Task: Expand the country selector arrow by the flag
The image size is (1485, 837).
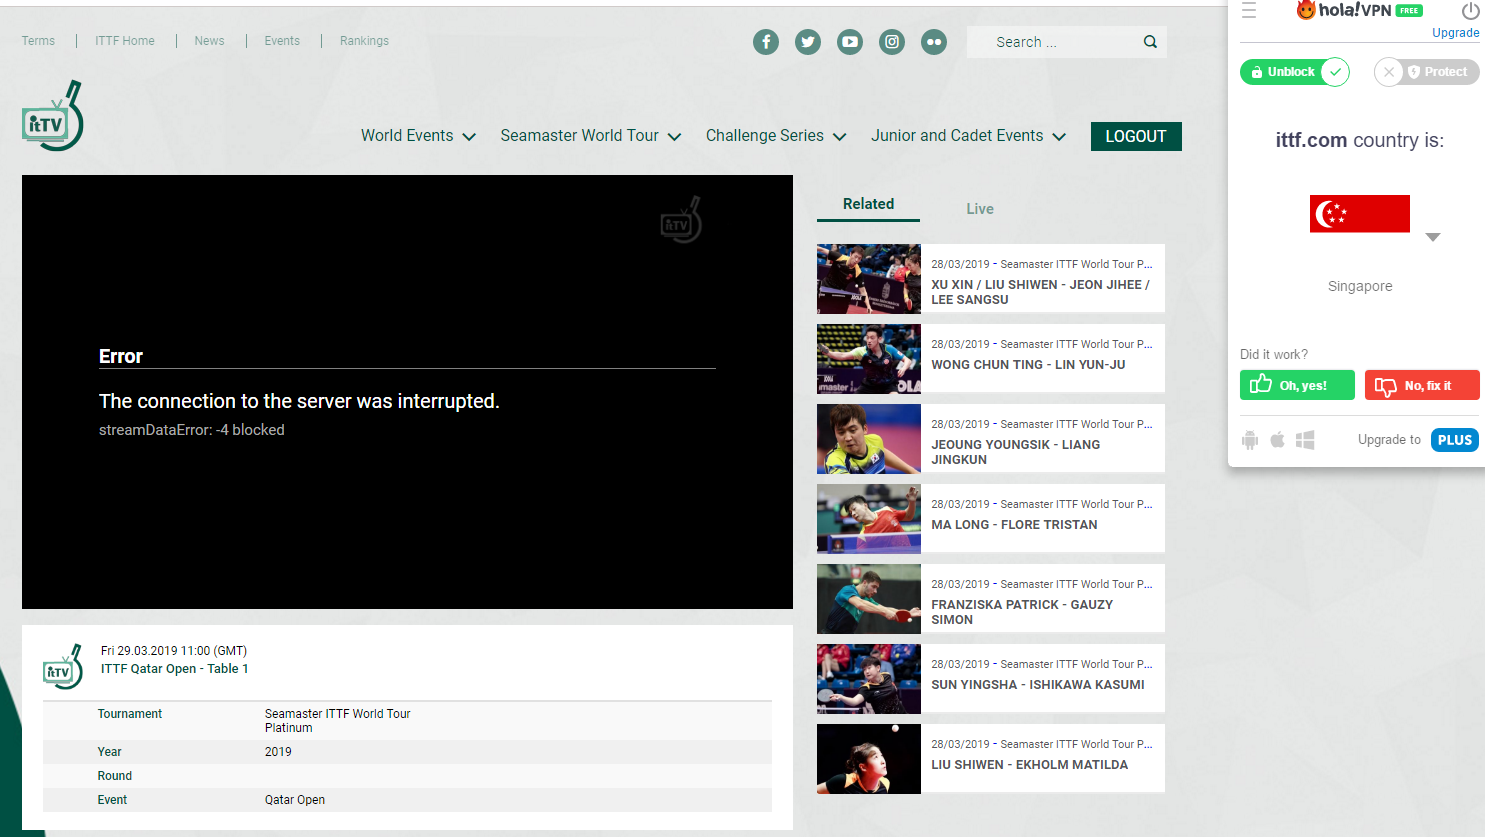Action: [x=1432, y=237]
